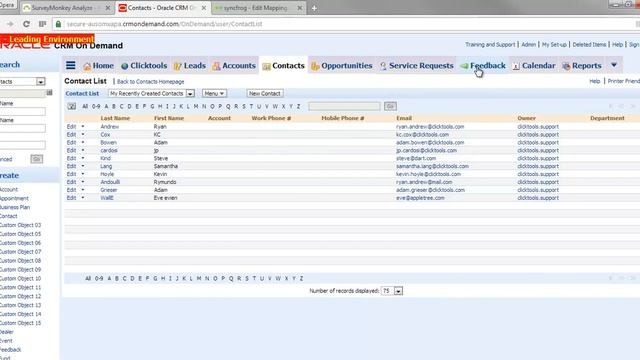The image size is (640, 360).
Task: Click the sidebar search Go button
Action: pyautogui.click(x=37, y=159)
